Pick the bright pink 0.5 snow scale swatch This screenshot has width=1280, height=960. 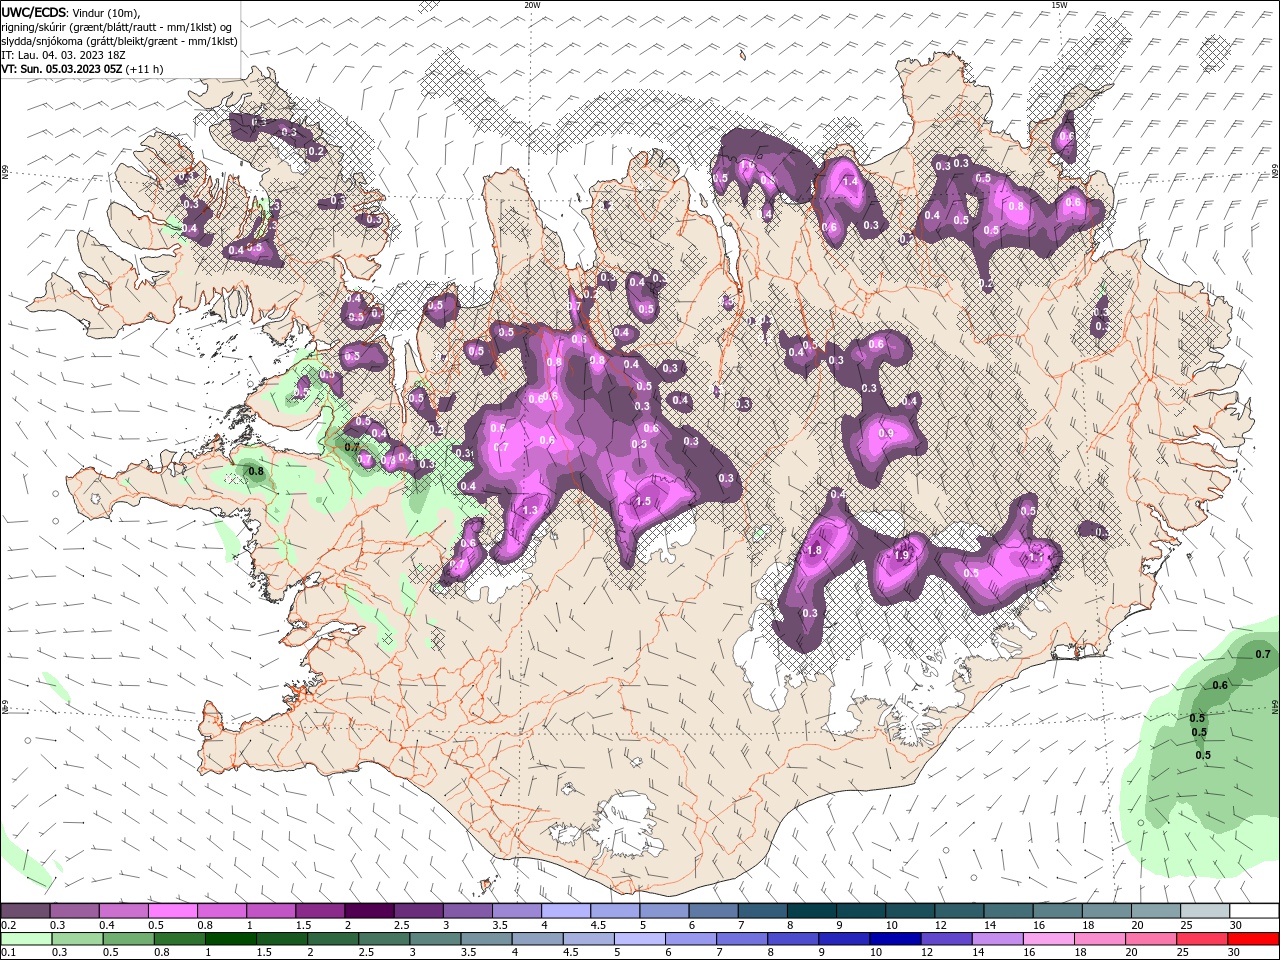[172, 911]
